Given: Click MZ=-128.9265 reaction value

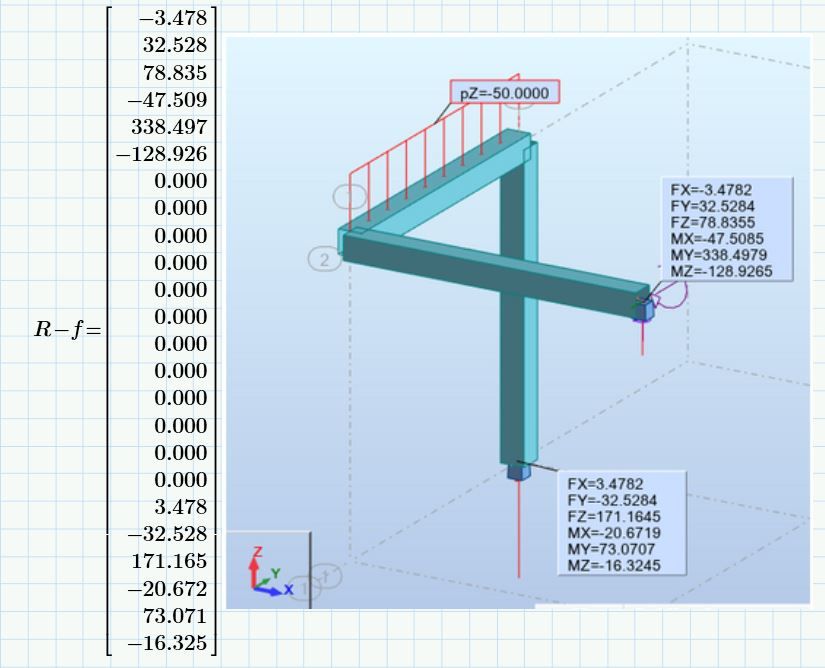Looking at the screenshot, I should (721, 271).
